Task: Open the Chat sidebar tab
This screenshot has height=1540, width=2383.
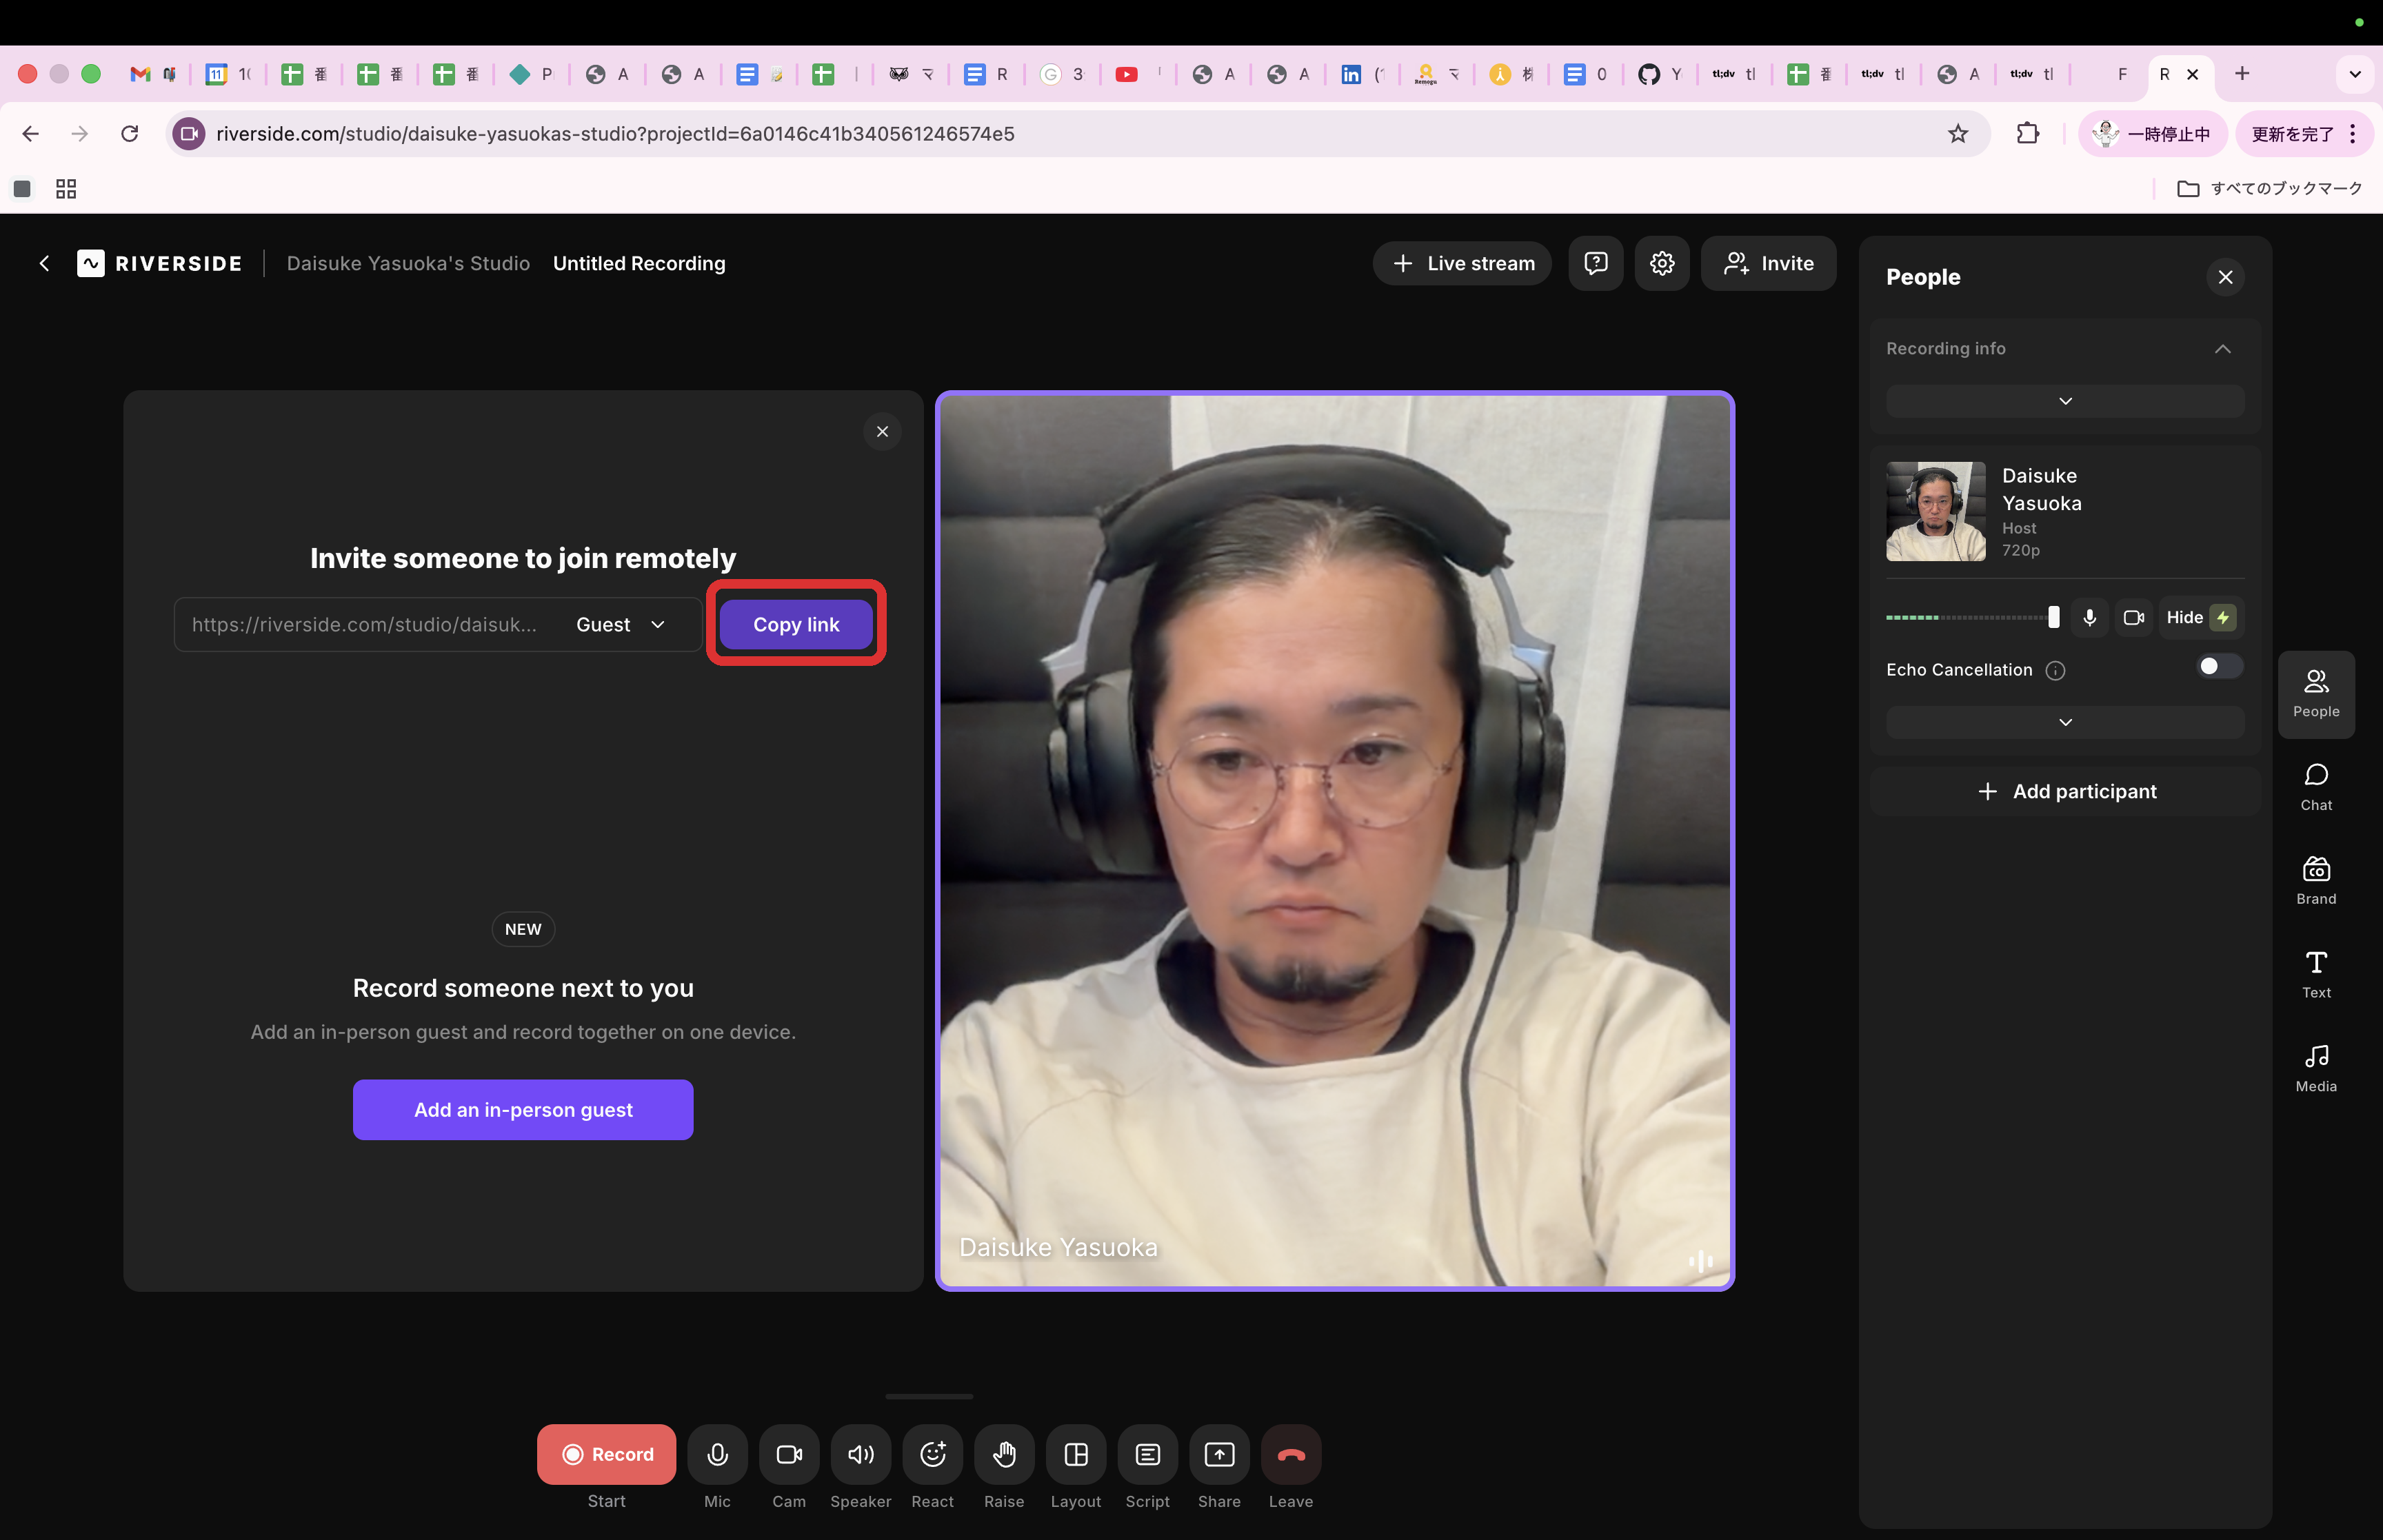Action: [2316, 788]
